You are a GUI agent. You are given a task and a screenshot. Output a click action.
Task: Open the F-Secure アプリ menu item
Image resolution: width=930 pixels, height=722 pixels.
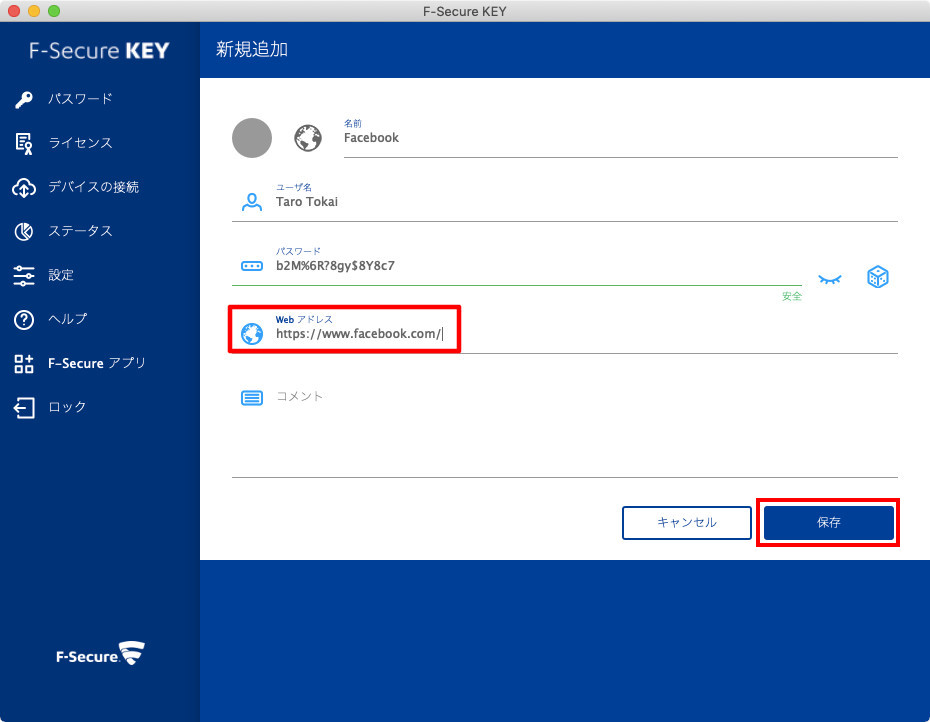coord(96,363)
